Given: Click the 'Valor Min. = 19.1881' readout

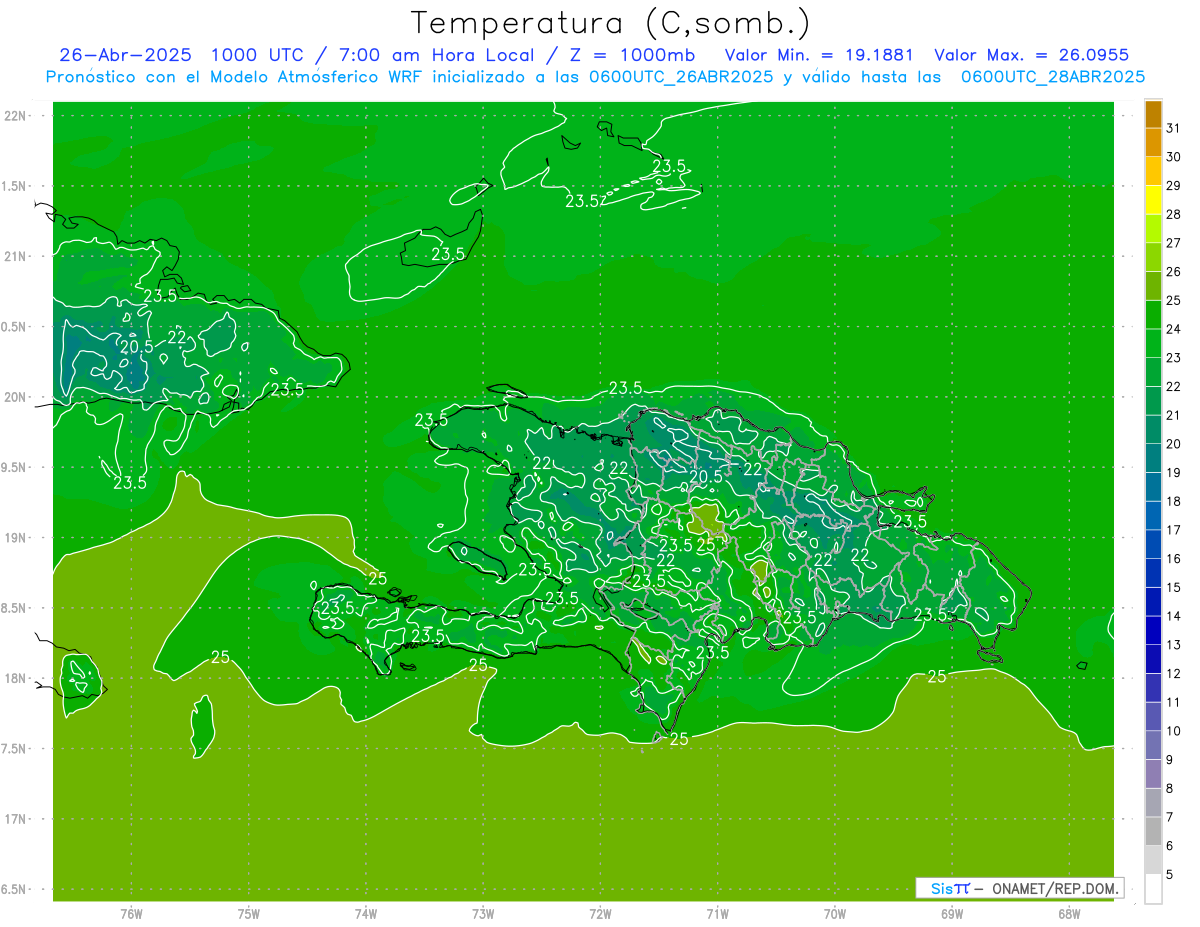Looking at the screenshot, I should 817,55.
